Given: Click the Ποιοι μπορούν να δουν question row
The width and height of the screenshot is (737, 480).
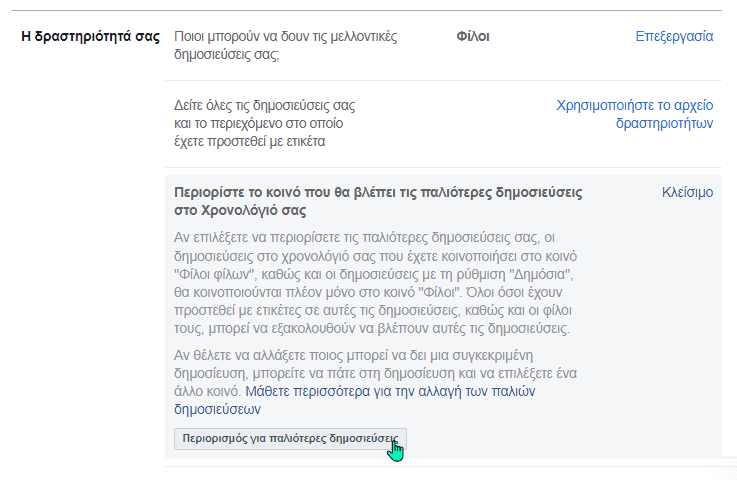Looking at the screenshot, I should pos(443,46).
